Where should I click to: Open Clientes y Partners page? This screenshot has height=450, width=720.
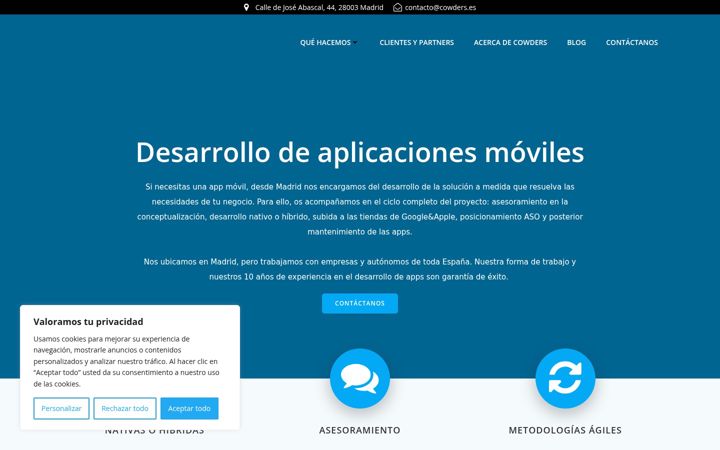(x=416, y=42)
